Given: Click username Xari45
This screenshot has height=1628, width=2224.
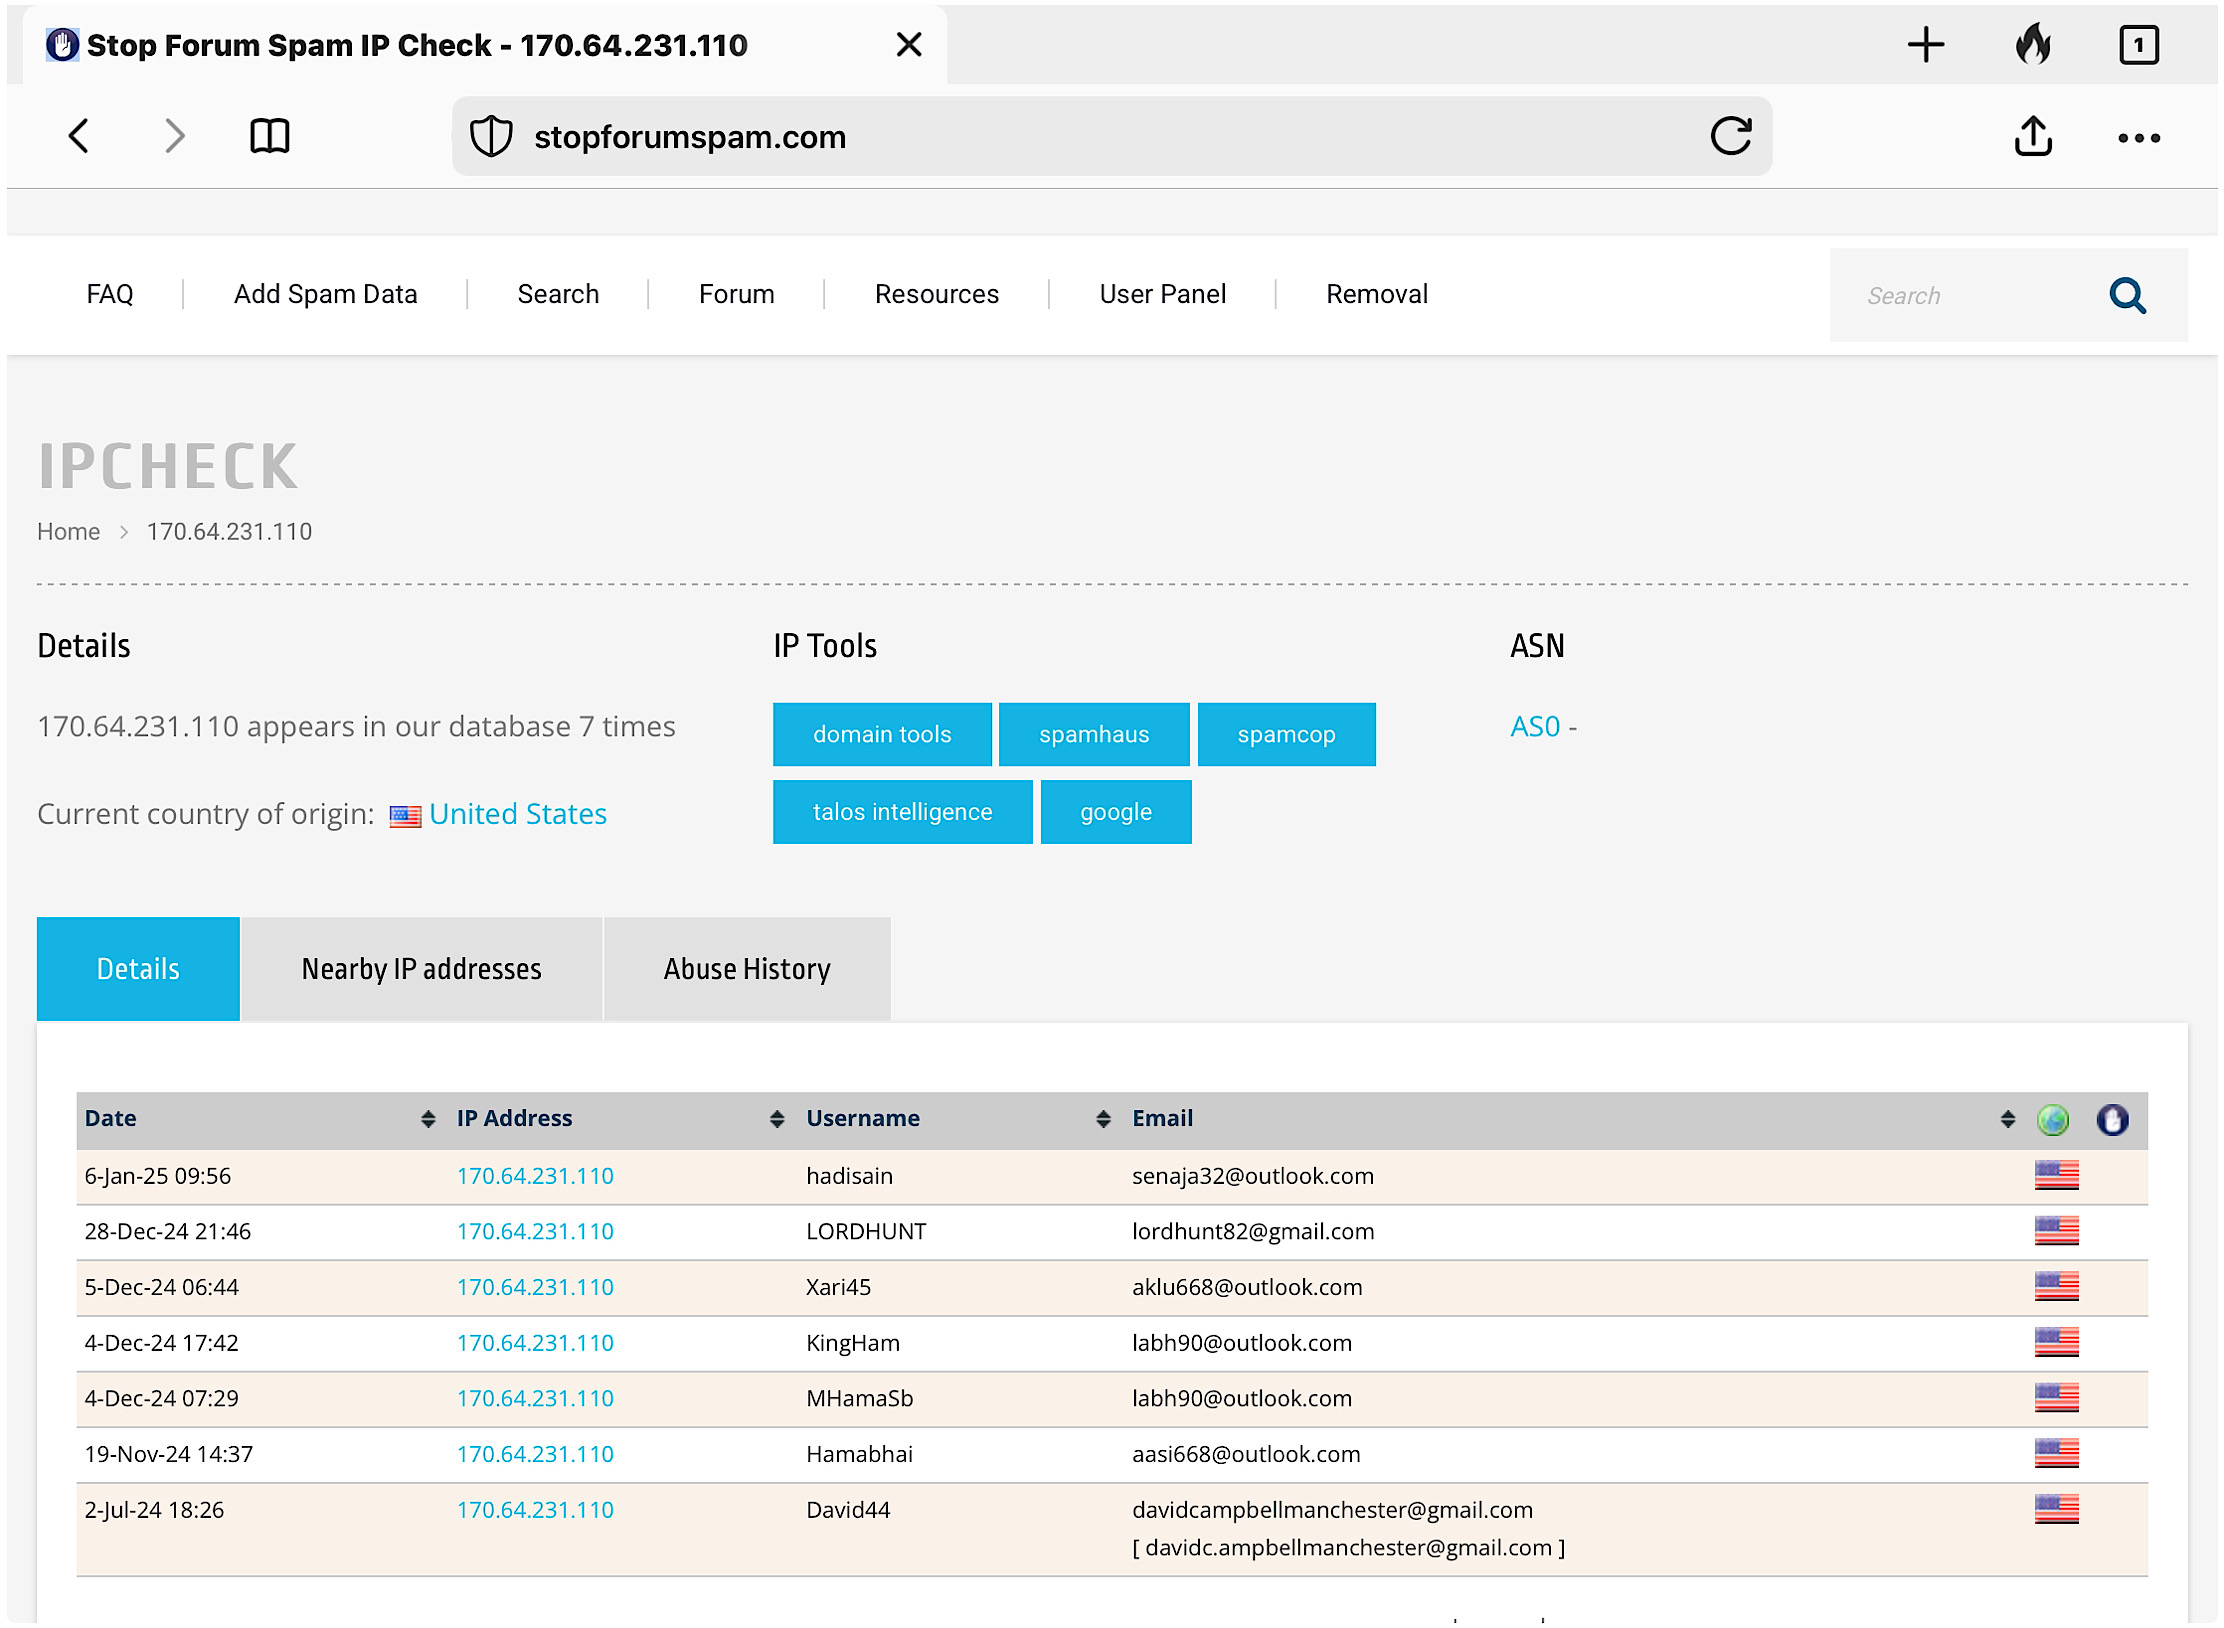Looking at the screenshot, I should pyautogui.click(x=838, y=1287).
